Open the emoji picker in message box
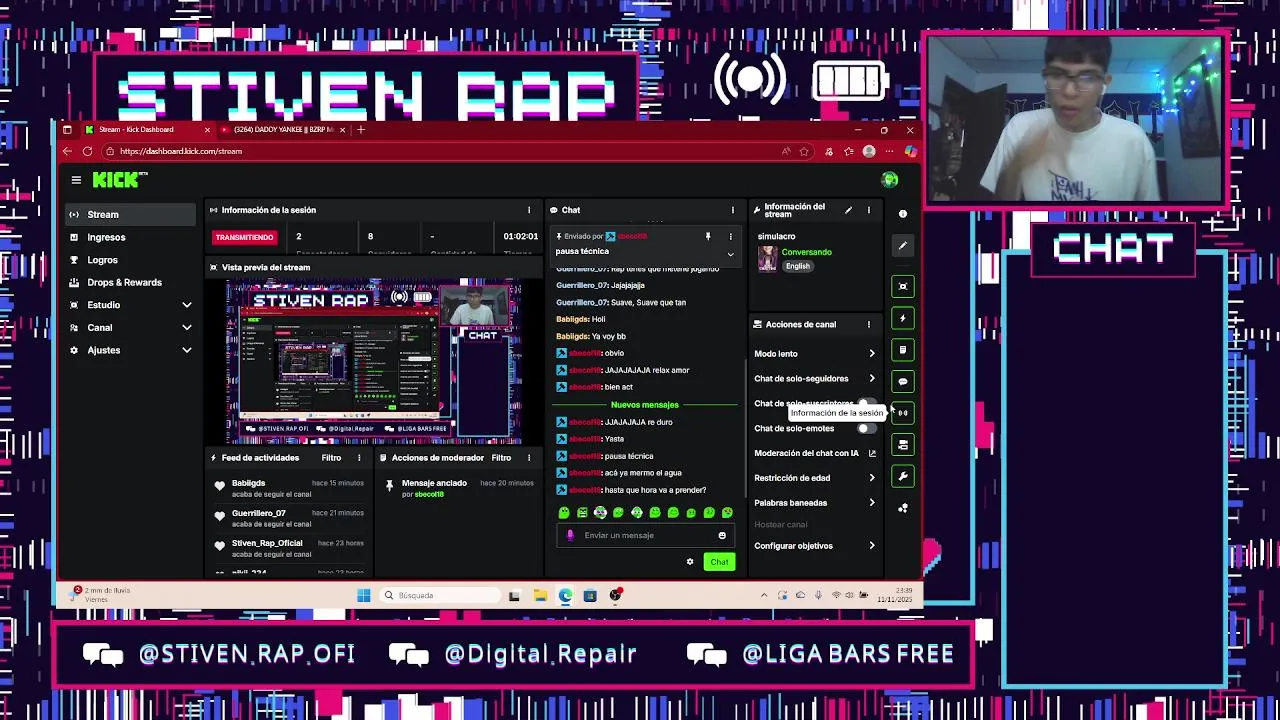This screenshot has width=1280, height=720. coord(722,535)
